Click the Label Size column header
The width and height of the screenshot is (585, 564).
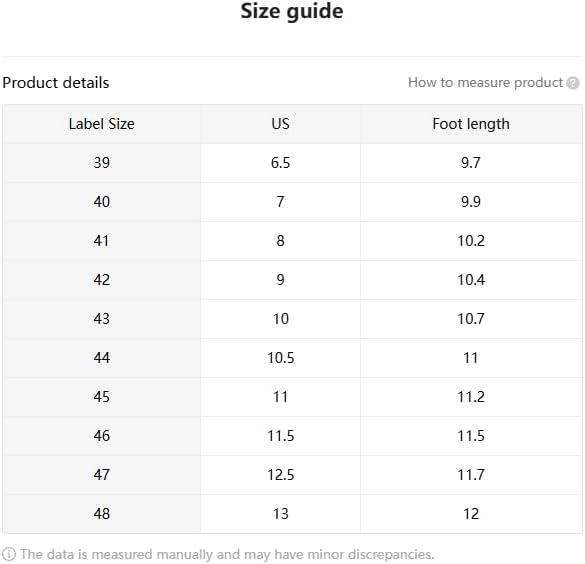click(101, 124)
